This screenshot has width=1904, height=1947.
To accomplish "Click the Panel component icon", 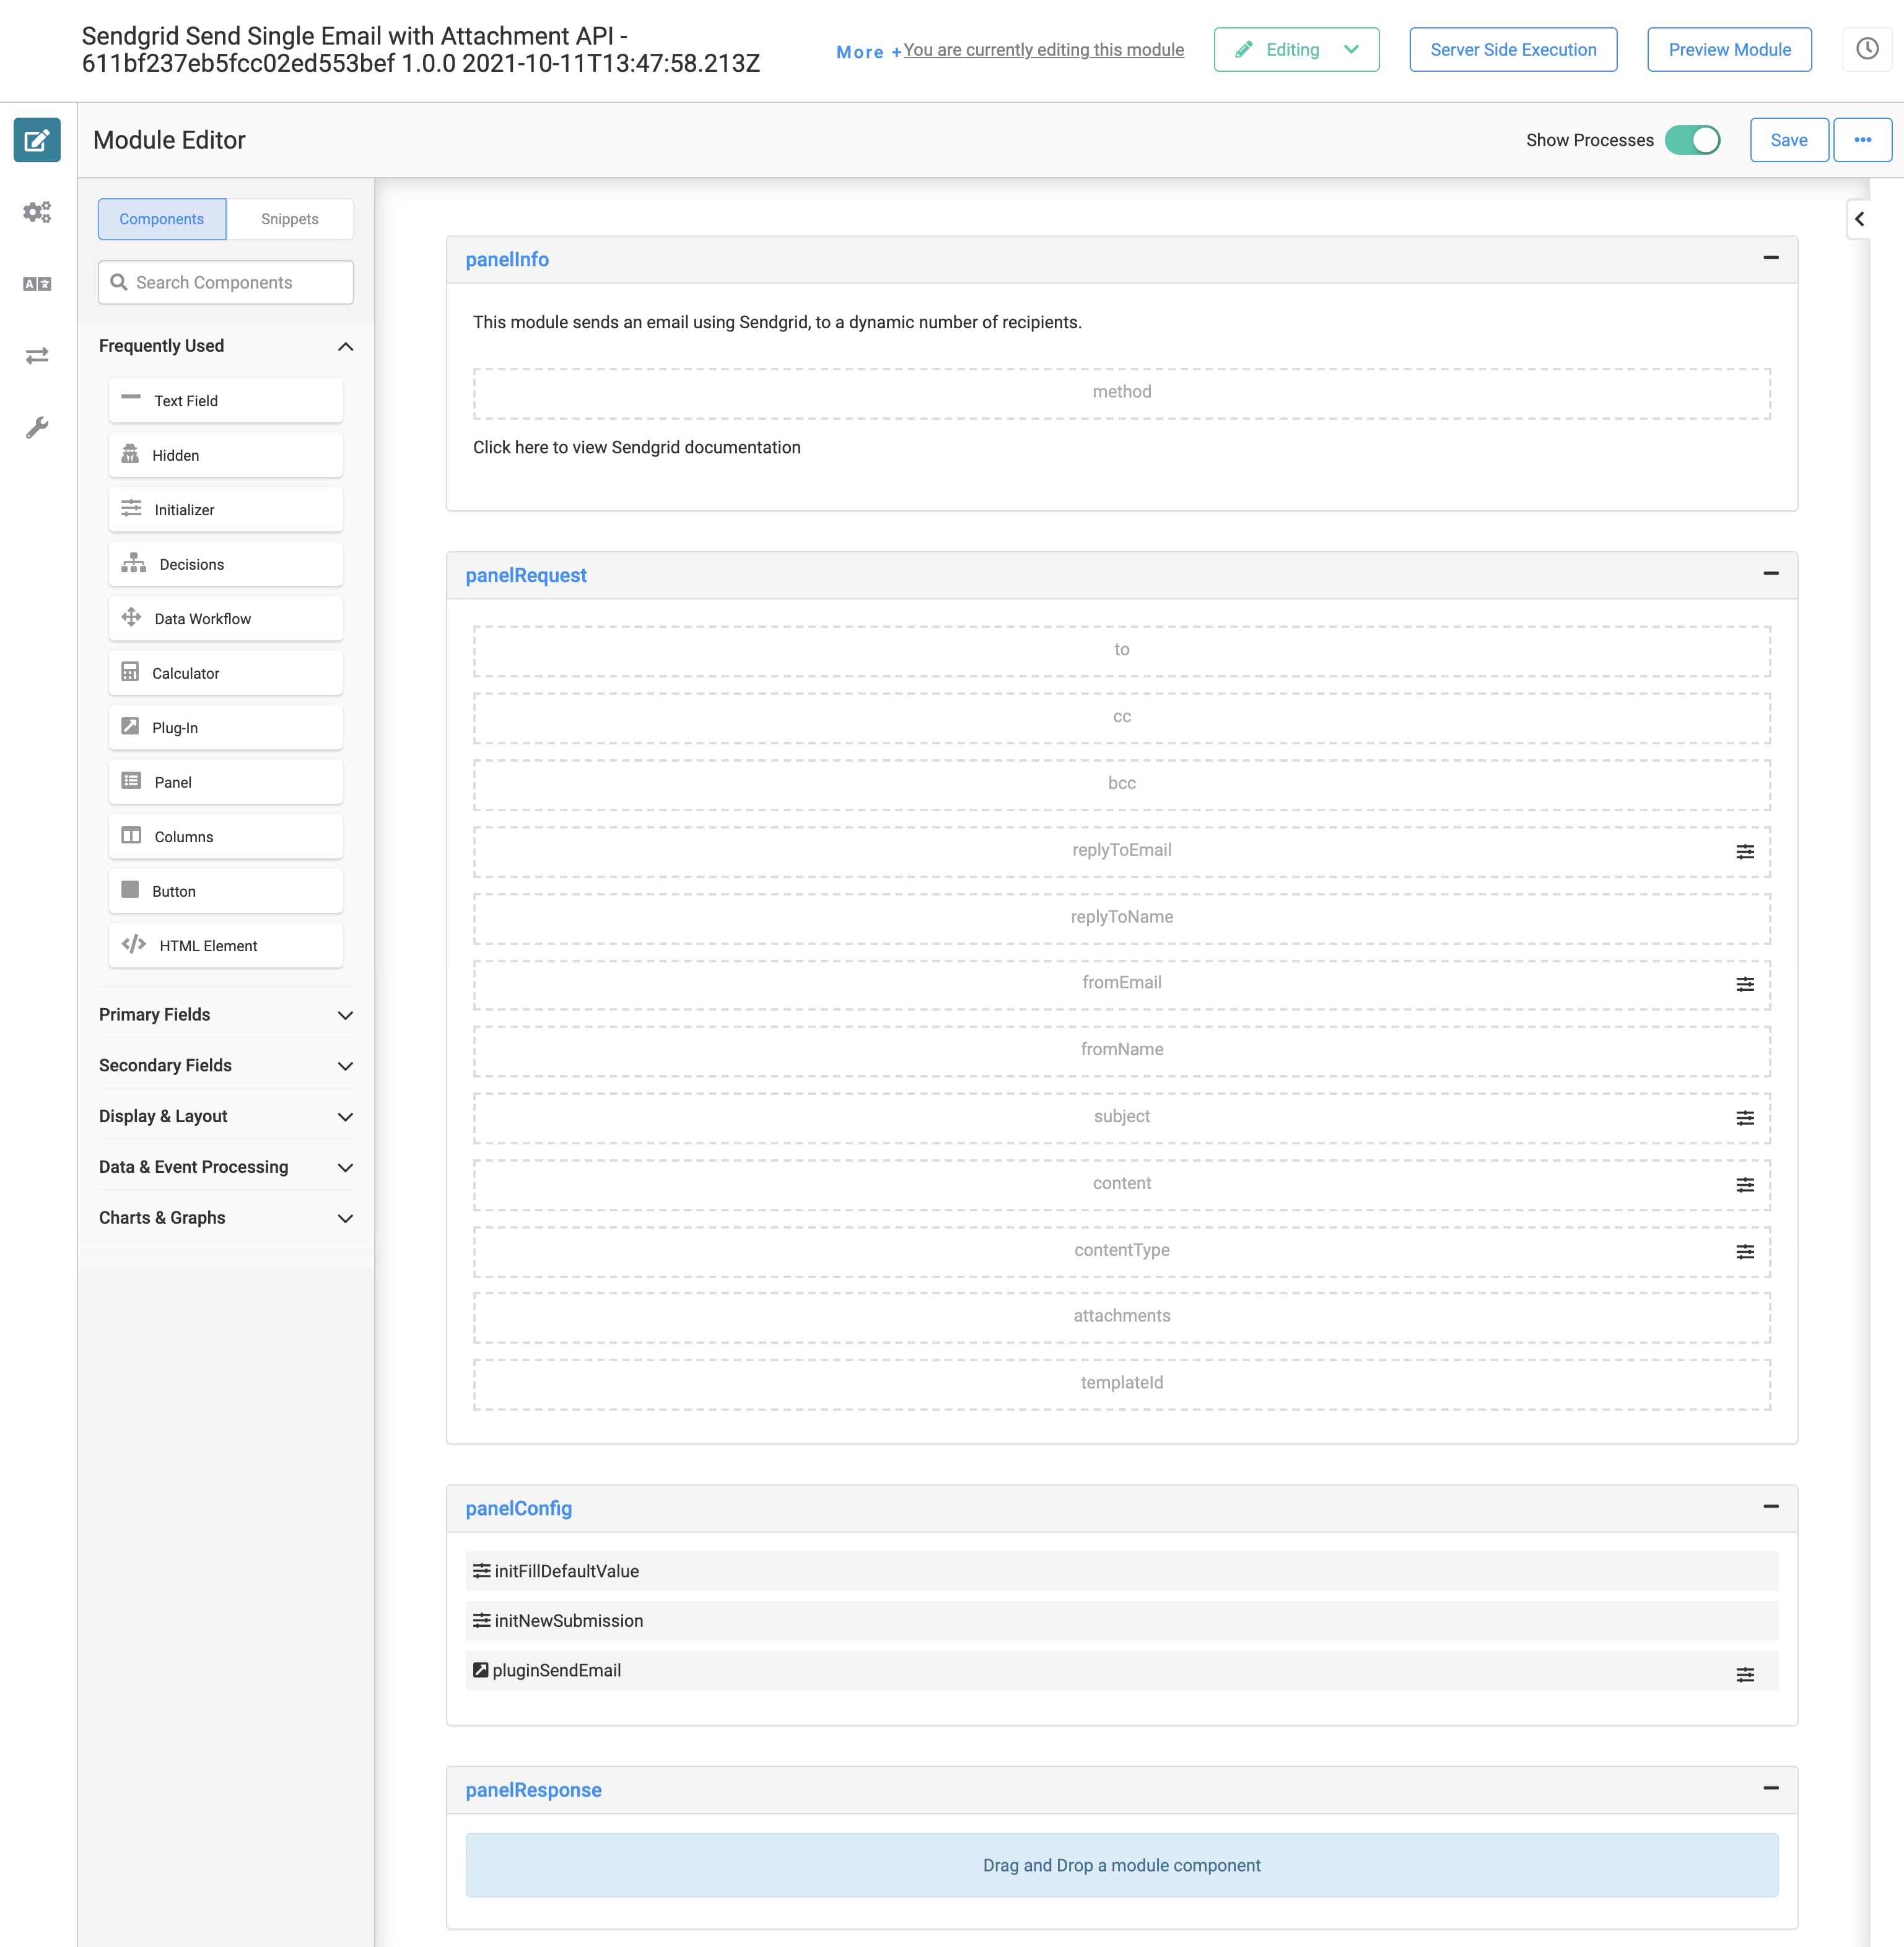I will tap(131, 781).
